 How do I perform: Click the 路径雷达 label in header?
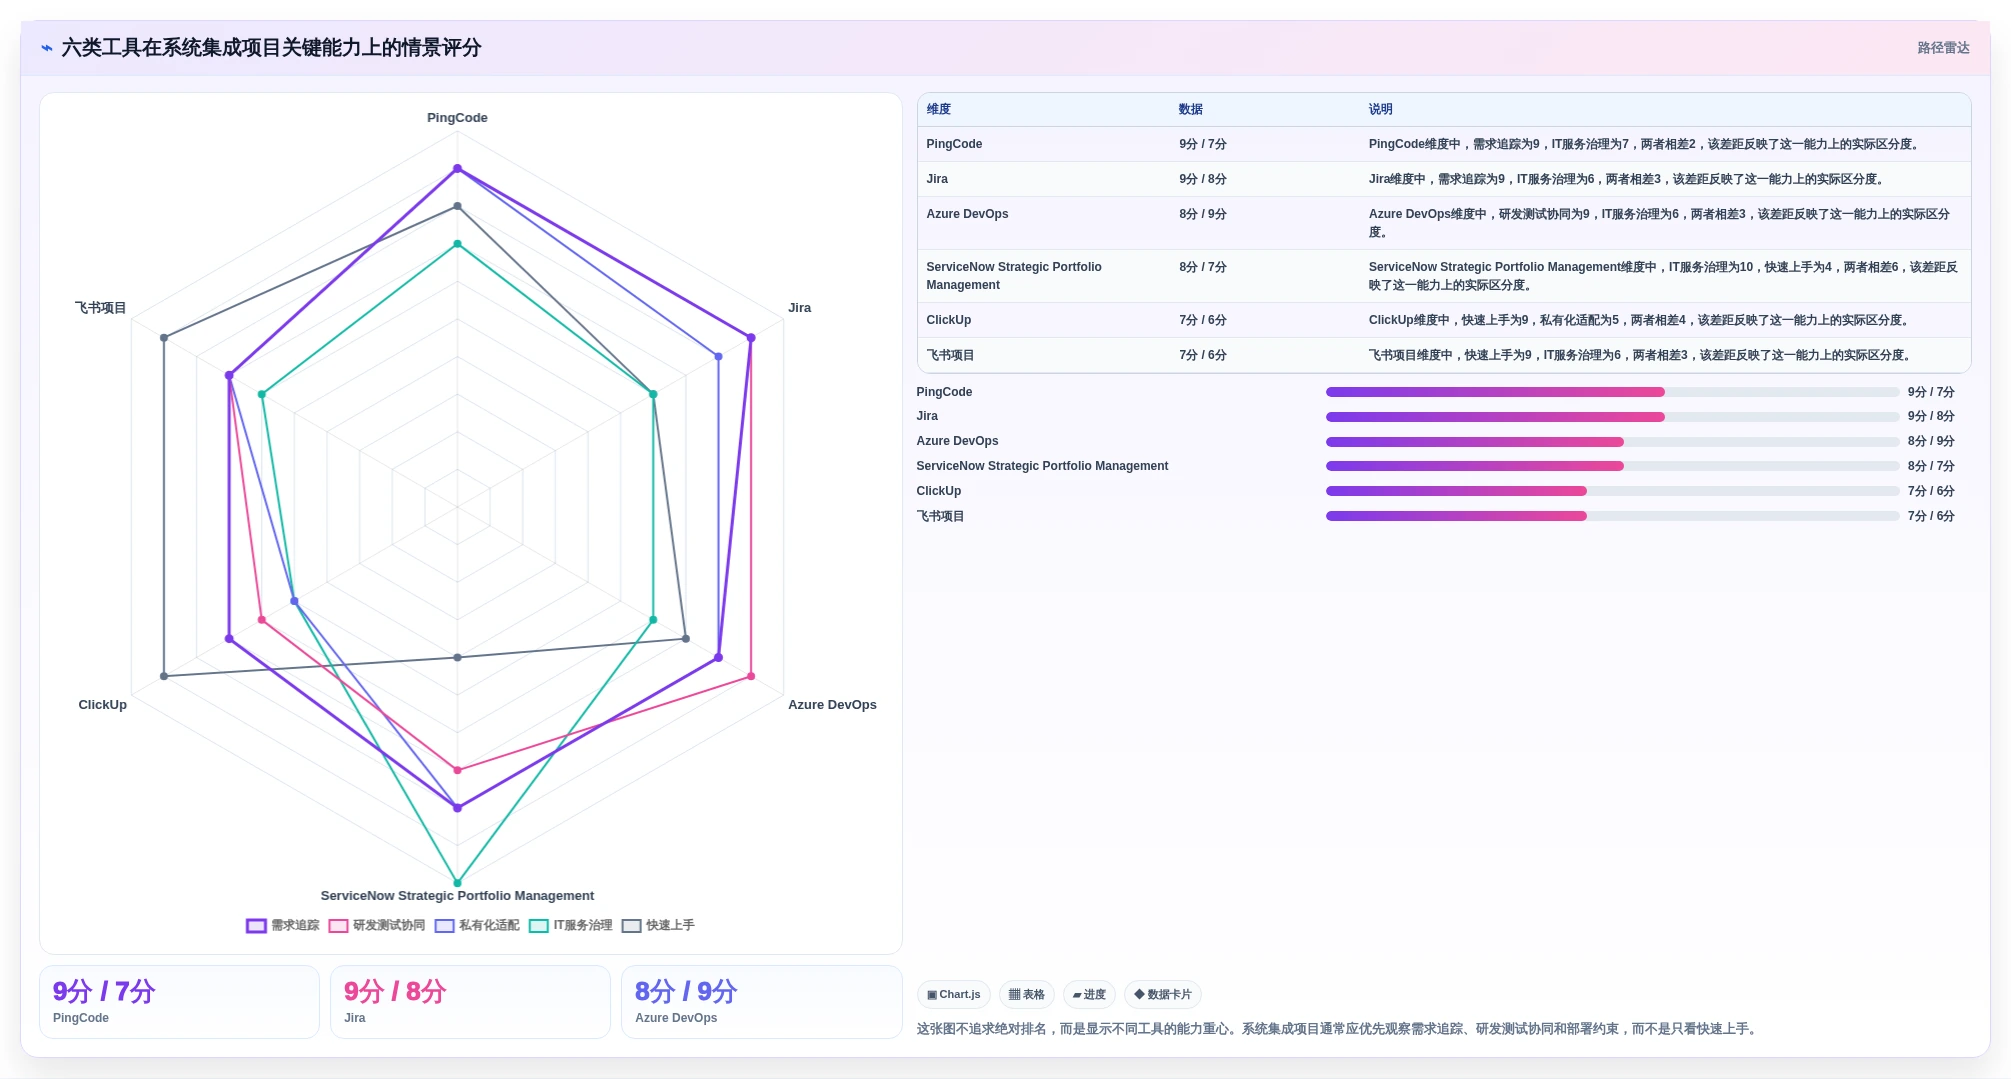coord(1943,48)
